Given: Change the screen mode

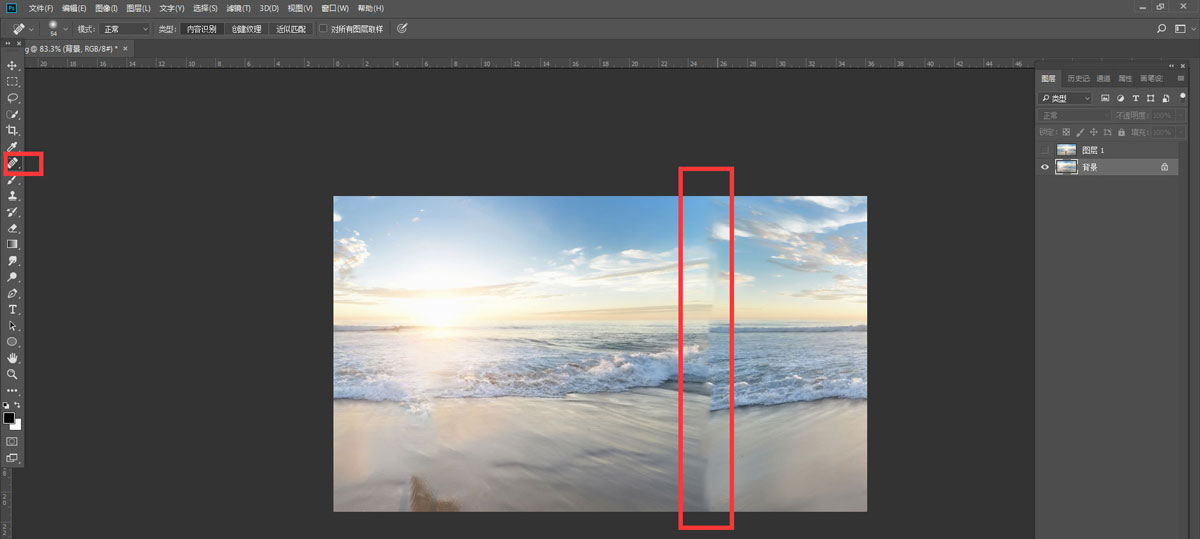Looking at the screenshot, I should click(x=12, y=457).
